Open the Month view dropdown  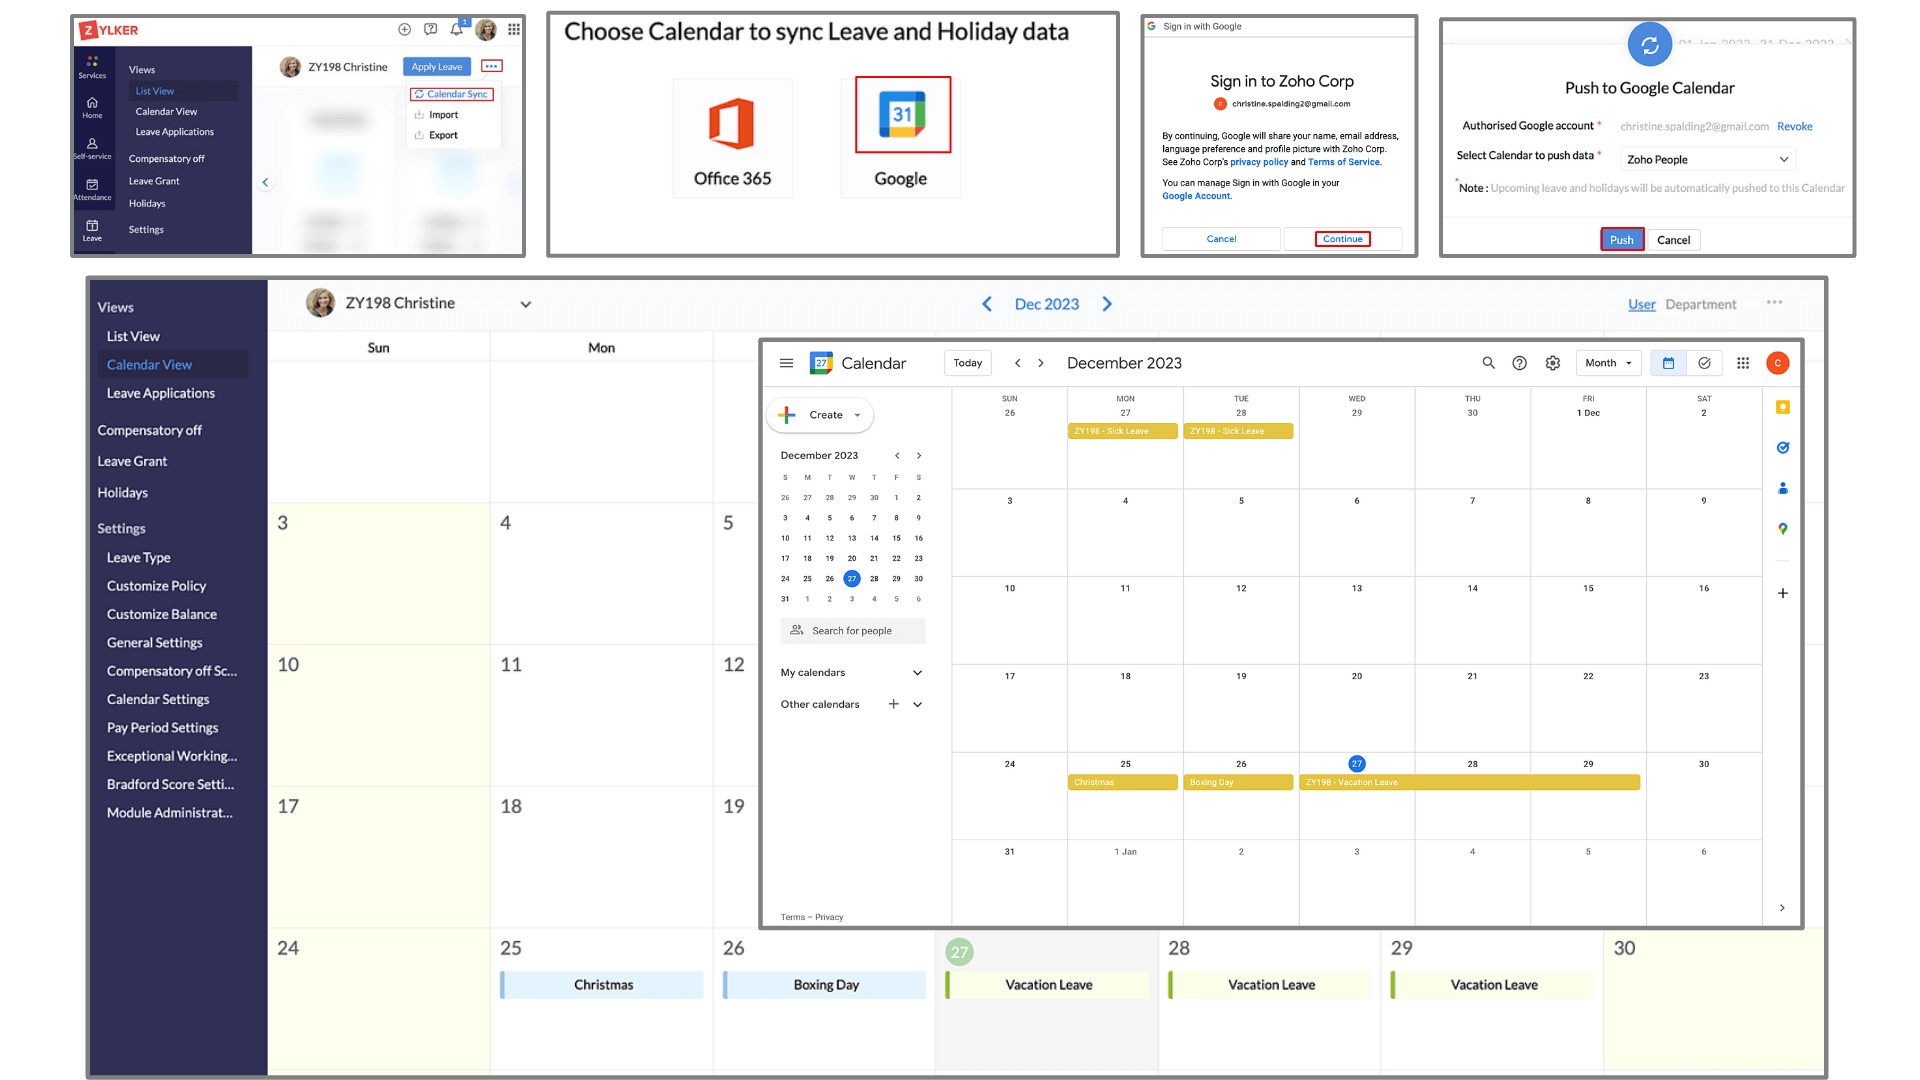1608,363
